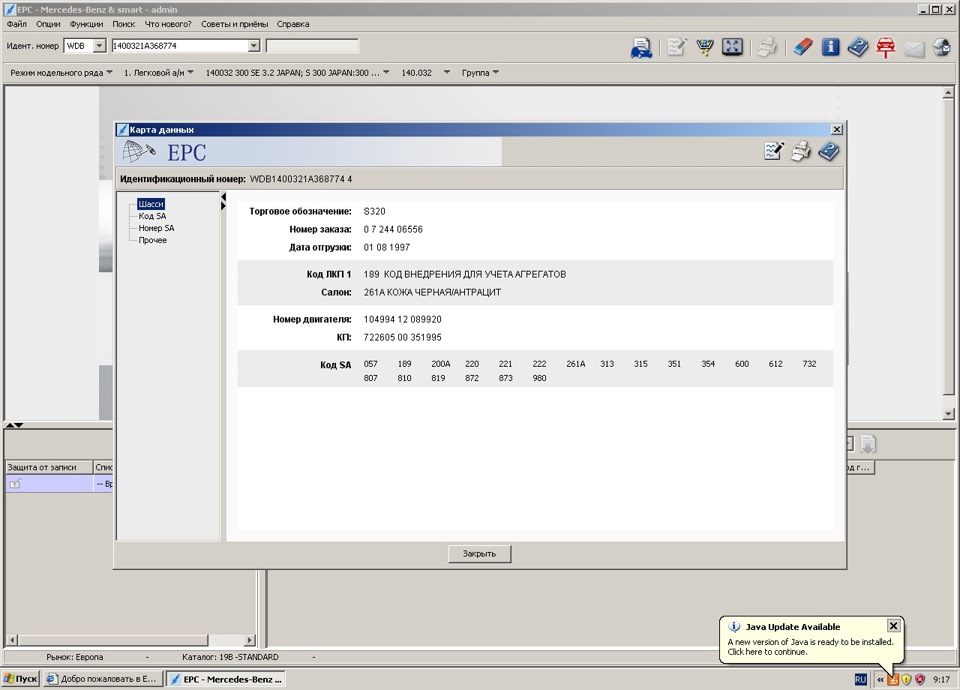Image resolution: width=960 pixels, height=690 pixels.
Task: Click the Java Update Available balloon message
Action: tap(810, 647)
